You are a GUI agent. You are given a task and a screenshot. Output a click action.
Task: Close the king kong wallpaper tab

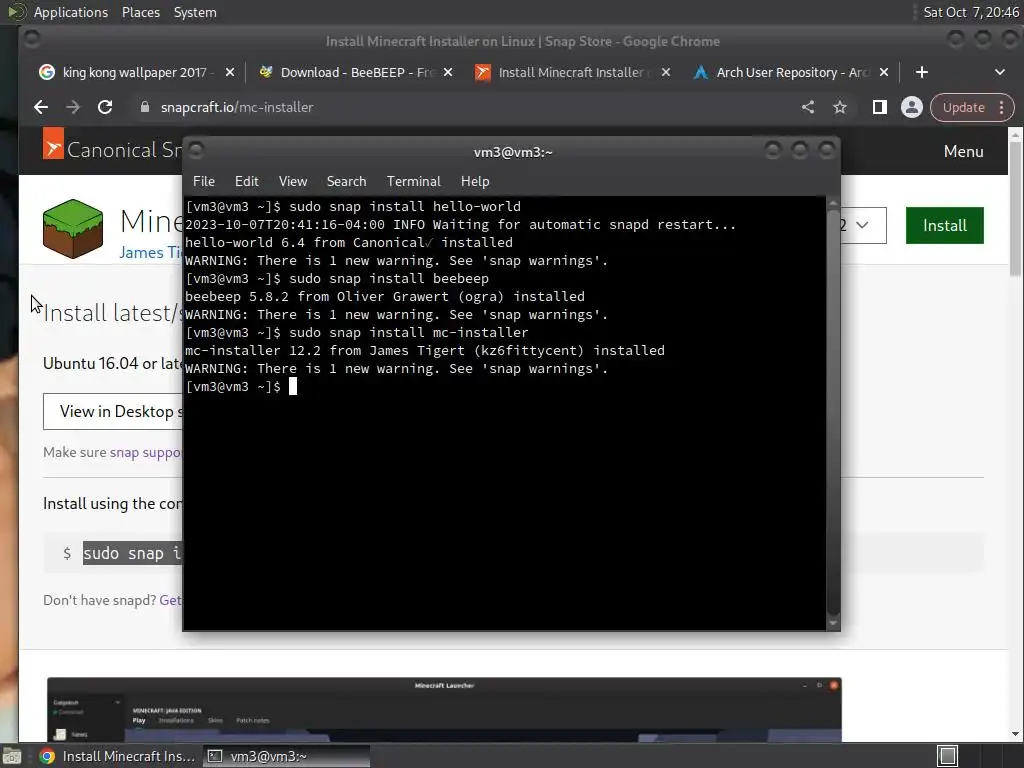230,72
